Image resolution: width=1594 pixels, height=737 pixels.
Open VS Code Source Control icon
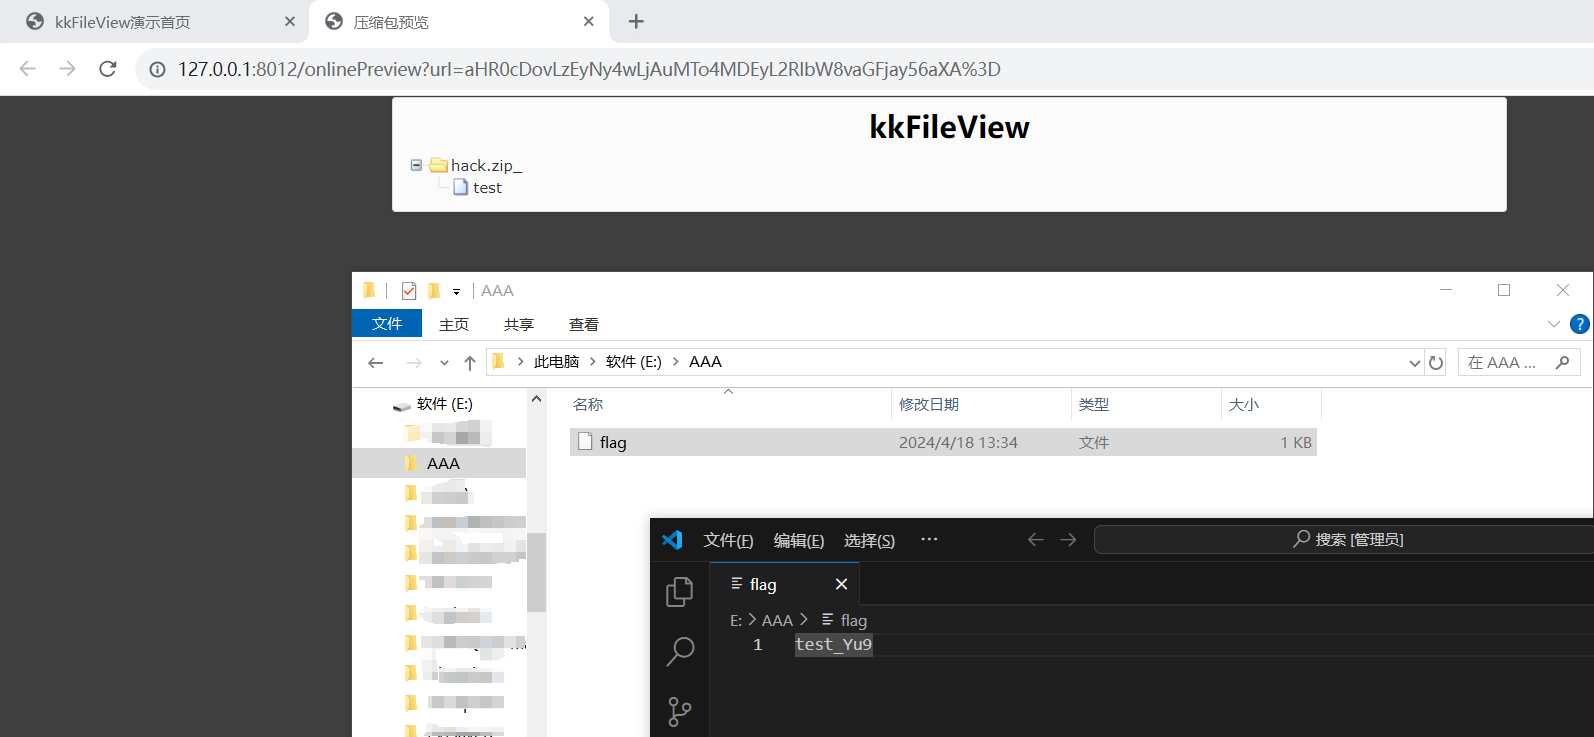click(x=680, y=712)
